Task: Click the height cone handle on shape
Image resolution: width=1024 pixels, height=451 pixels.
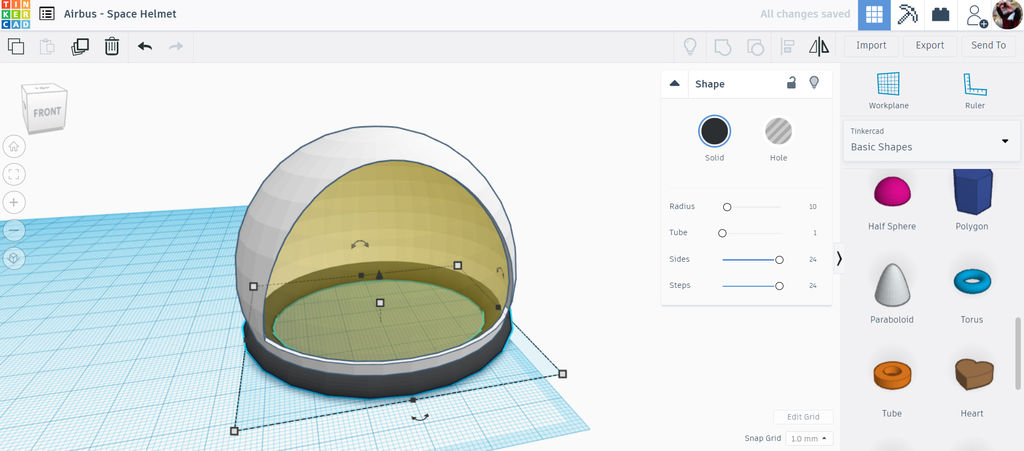Action: pos(379,275)
